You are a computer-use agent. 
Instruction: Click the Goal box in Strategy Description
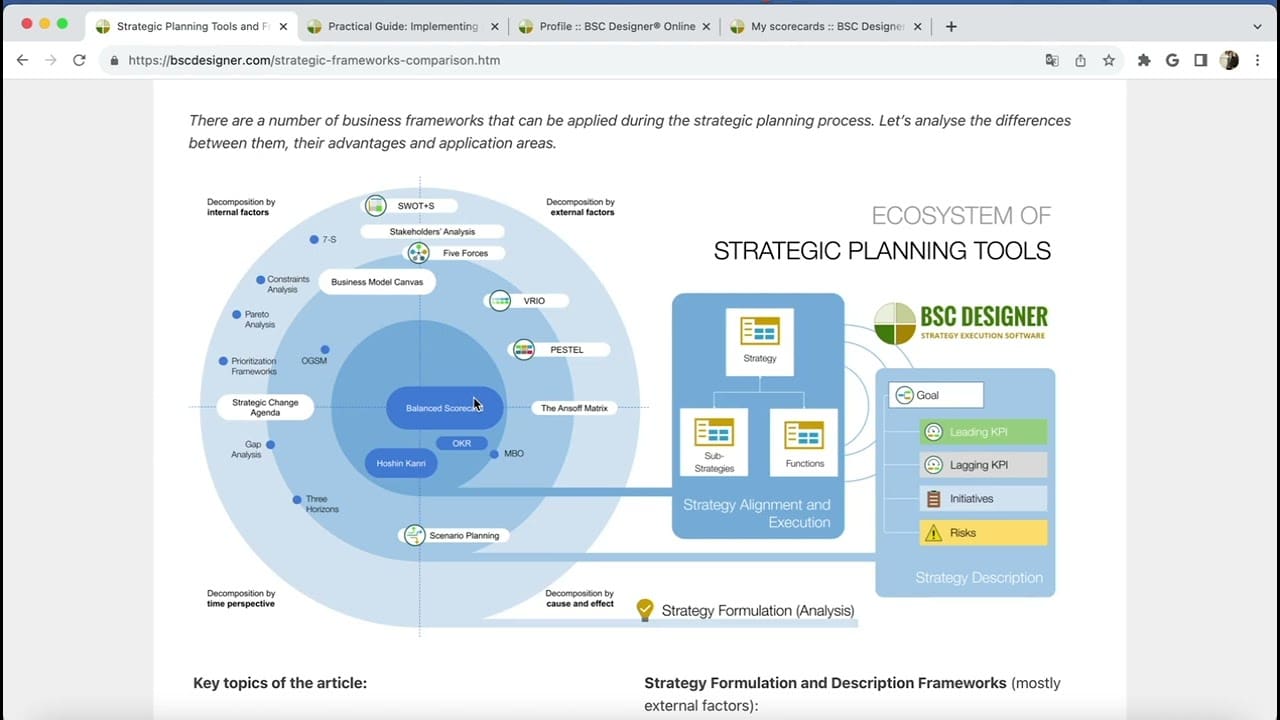pos(936,395)
